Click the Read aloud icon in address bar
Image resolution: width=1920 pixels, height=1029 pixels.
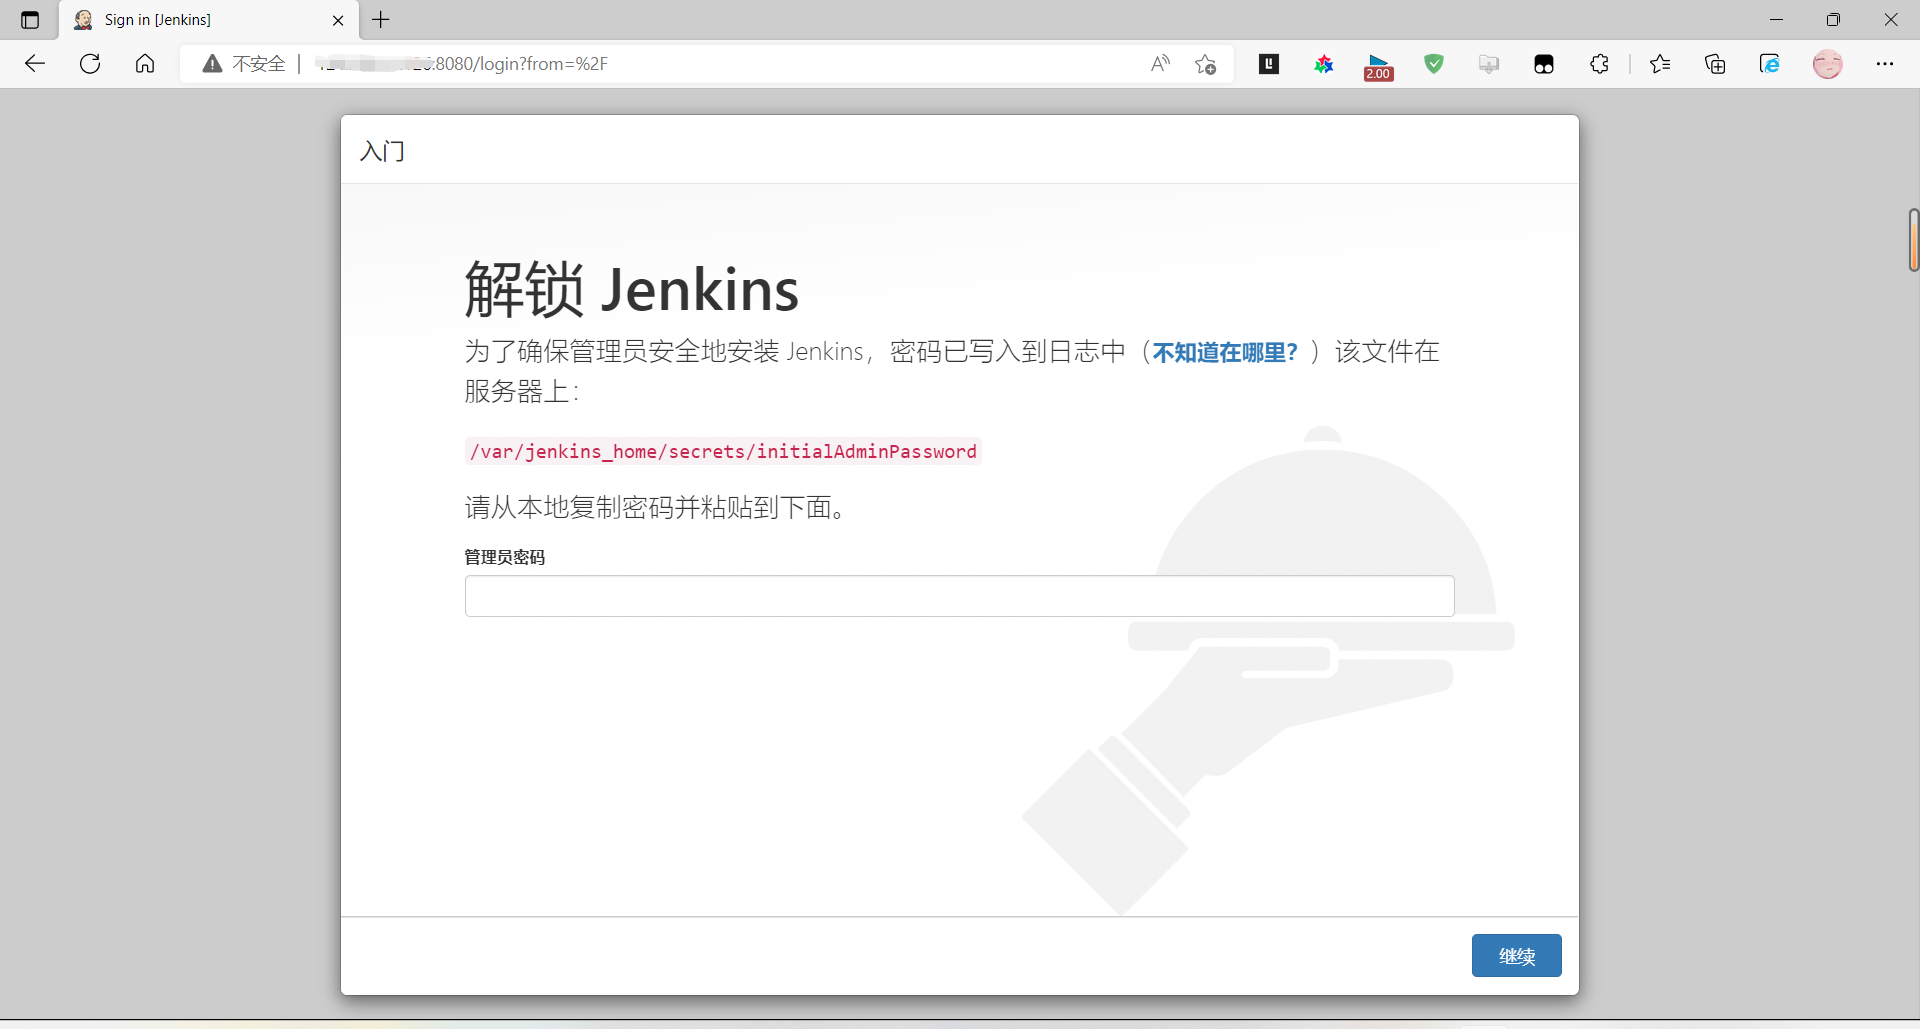pos(1160,64)
